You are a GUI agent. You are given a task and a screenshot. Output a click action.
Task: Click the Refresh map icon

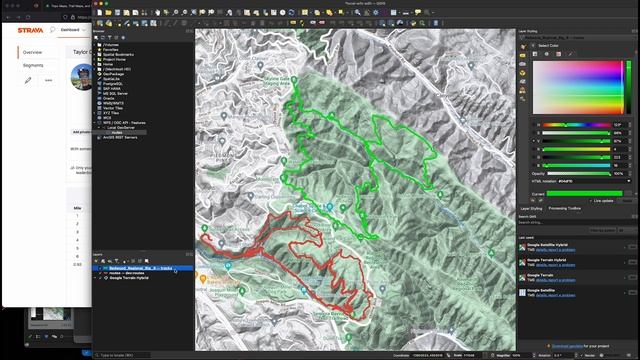[291, 13]
